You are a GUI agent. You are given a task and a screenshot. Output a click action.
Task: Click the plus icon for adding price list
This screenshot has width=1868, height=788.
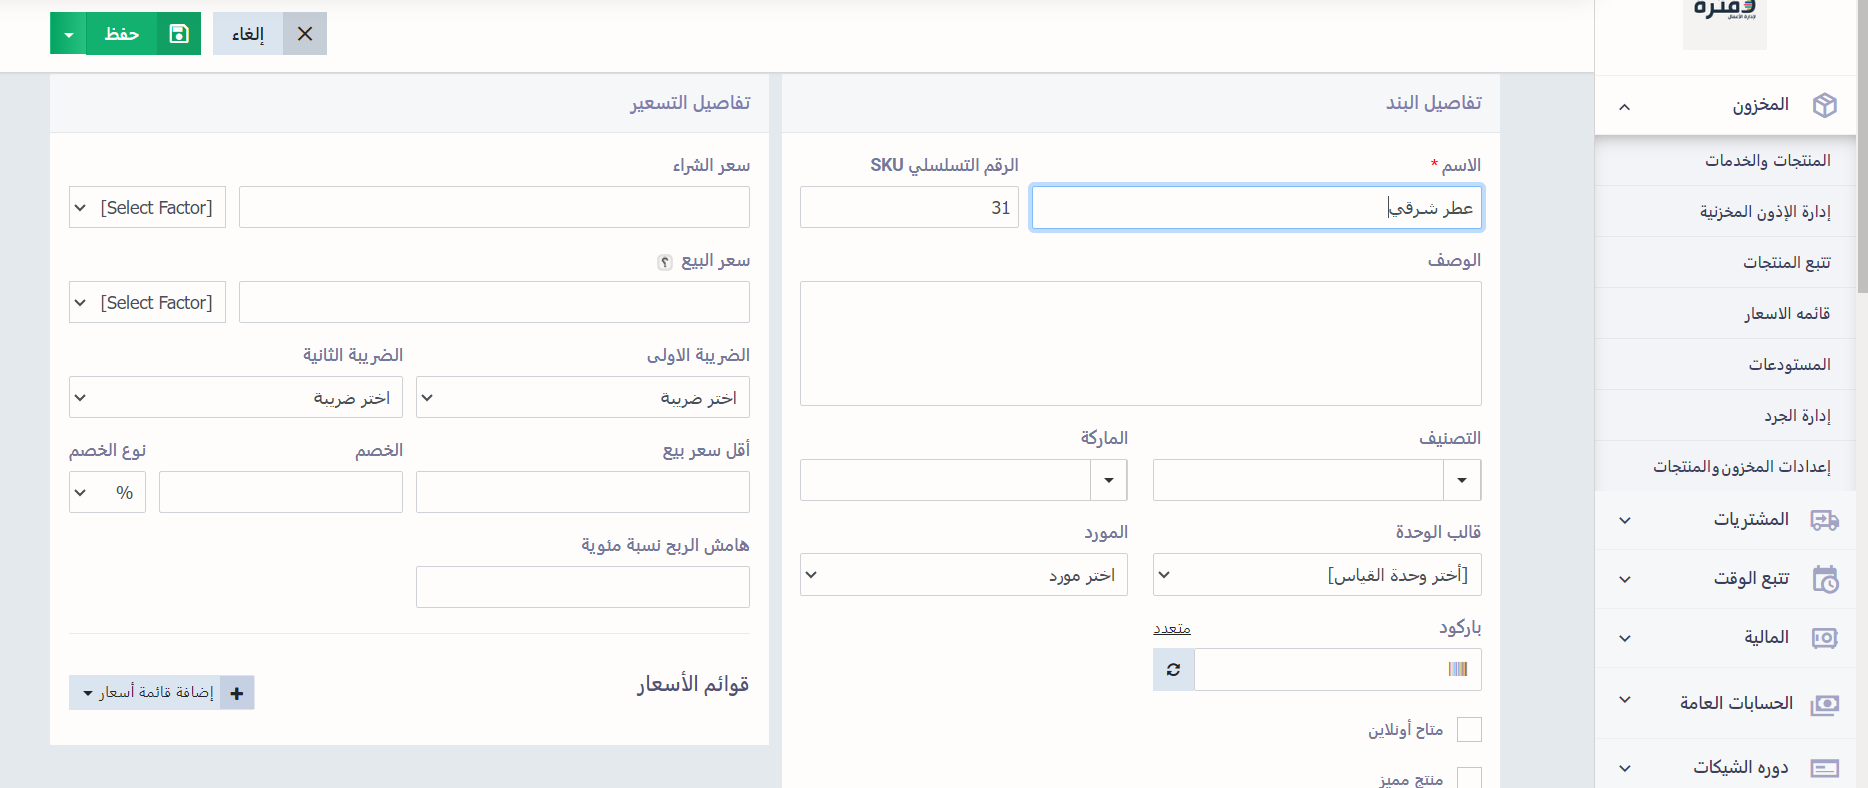[237, 693]
